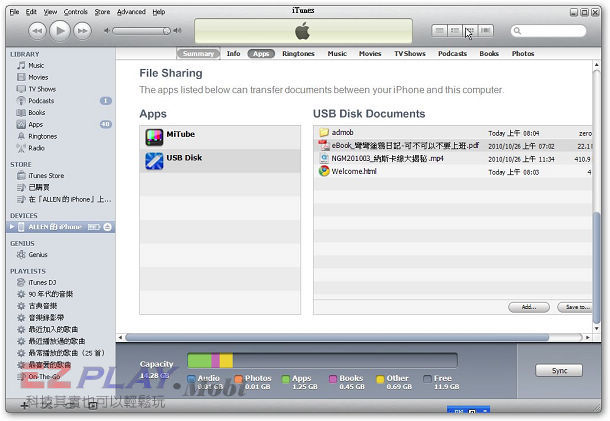
Task: Start playback with the Play button
Action: (60, 30)
